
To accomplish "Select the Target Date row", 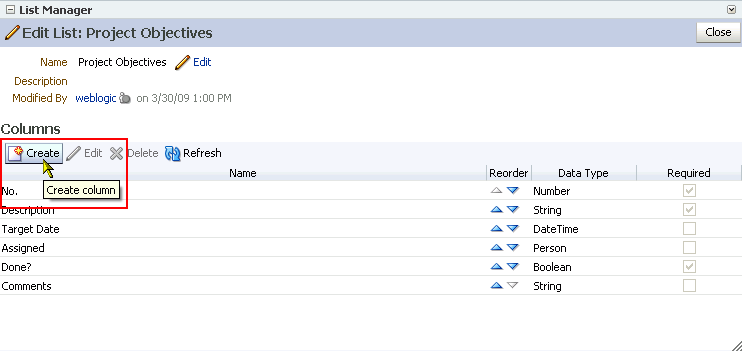I will coord(371,229).
